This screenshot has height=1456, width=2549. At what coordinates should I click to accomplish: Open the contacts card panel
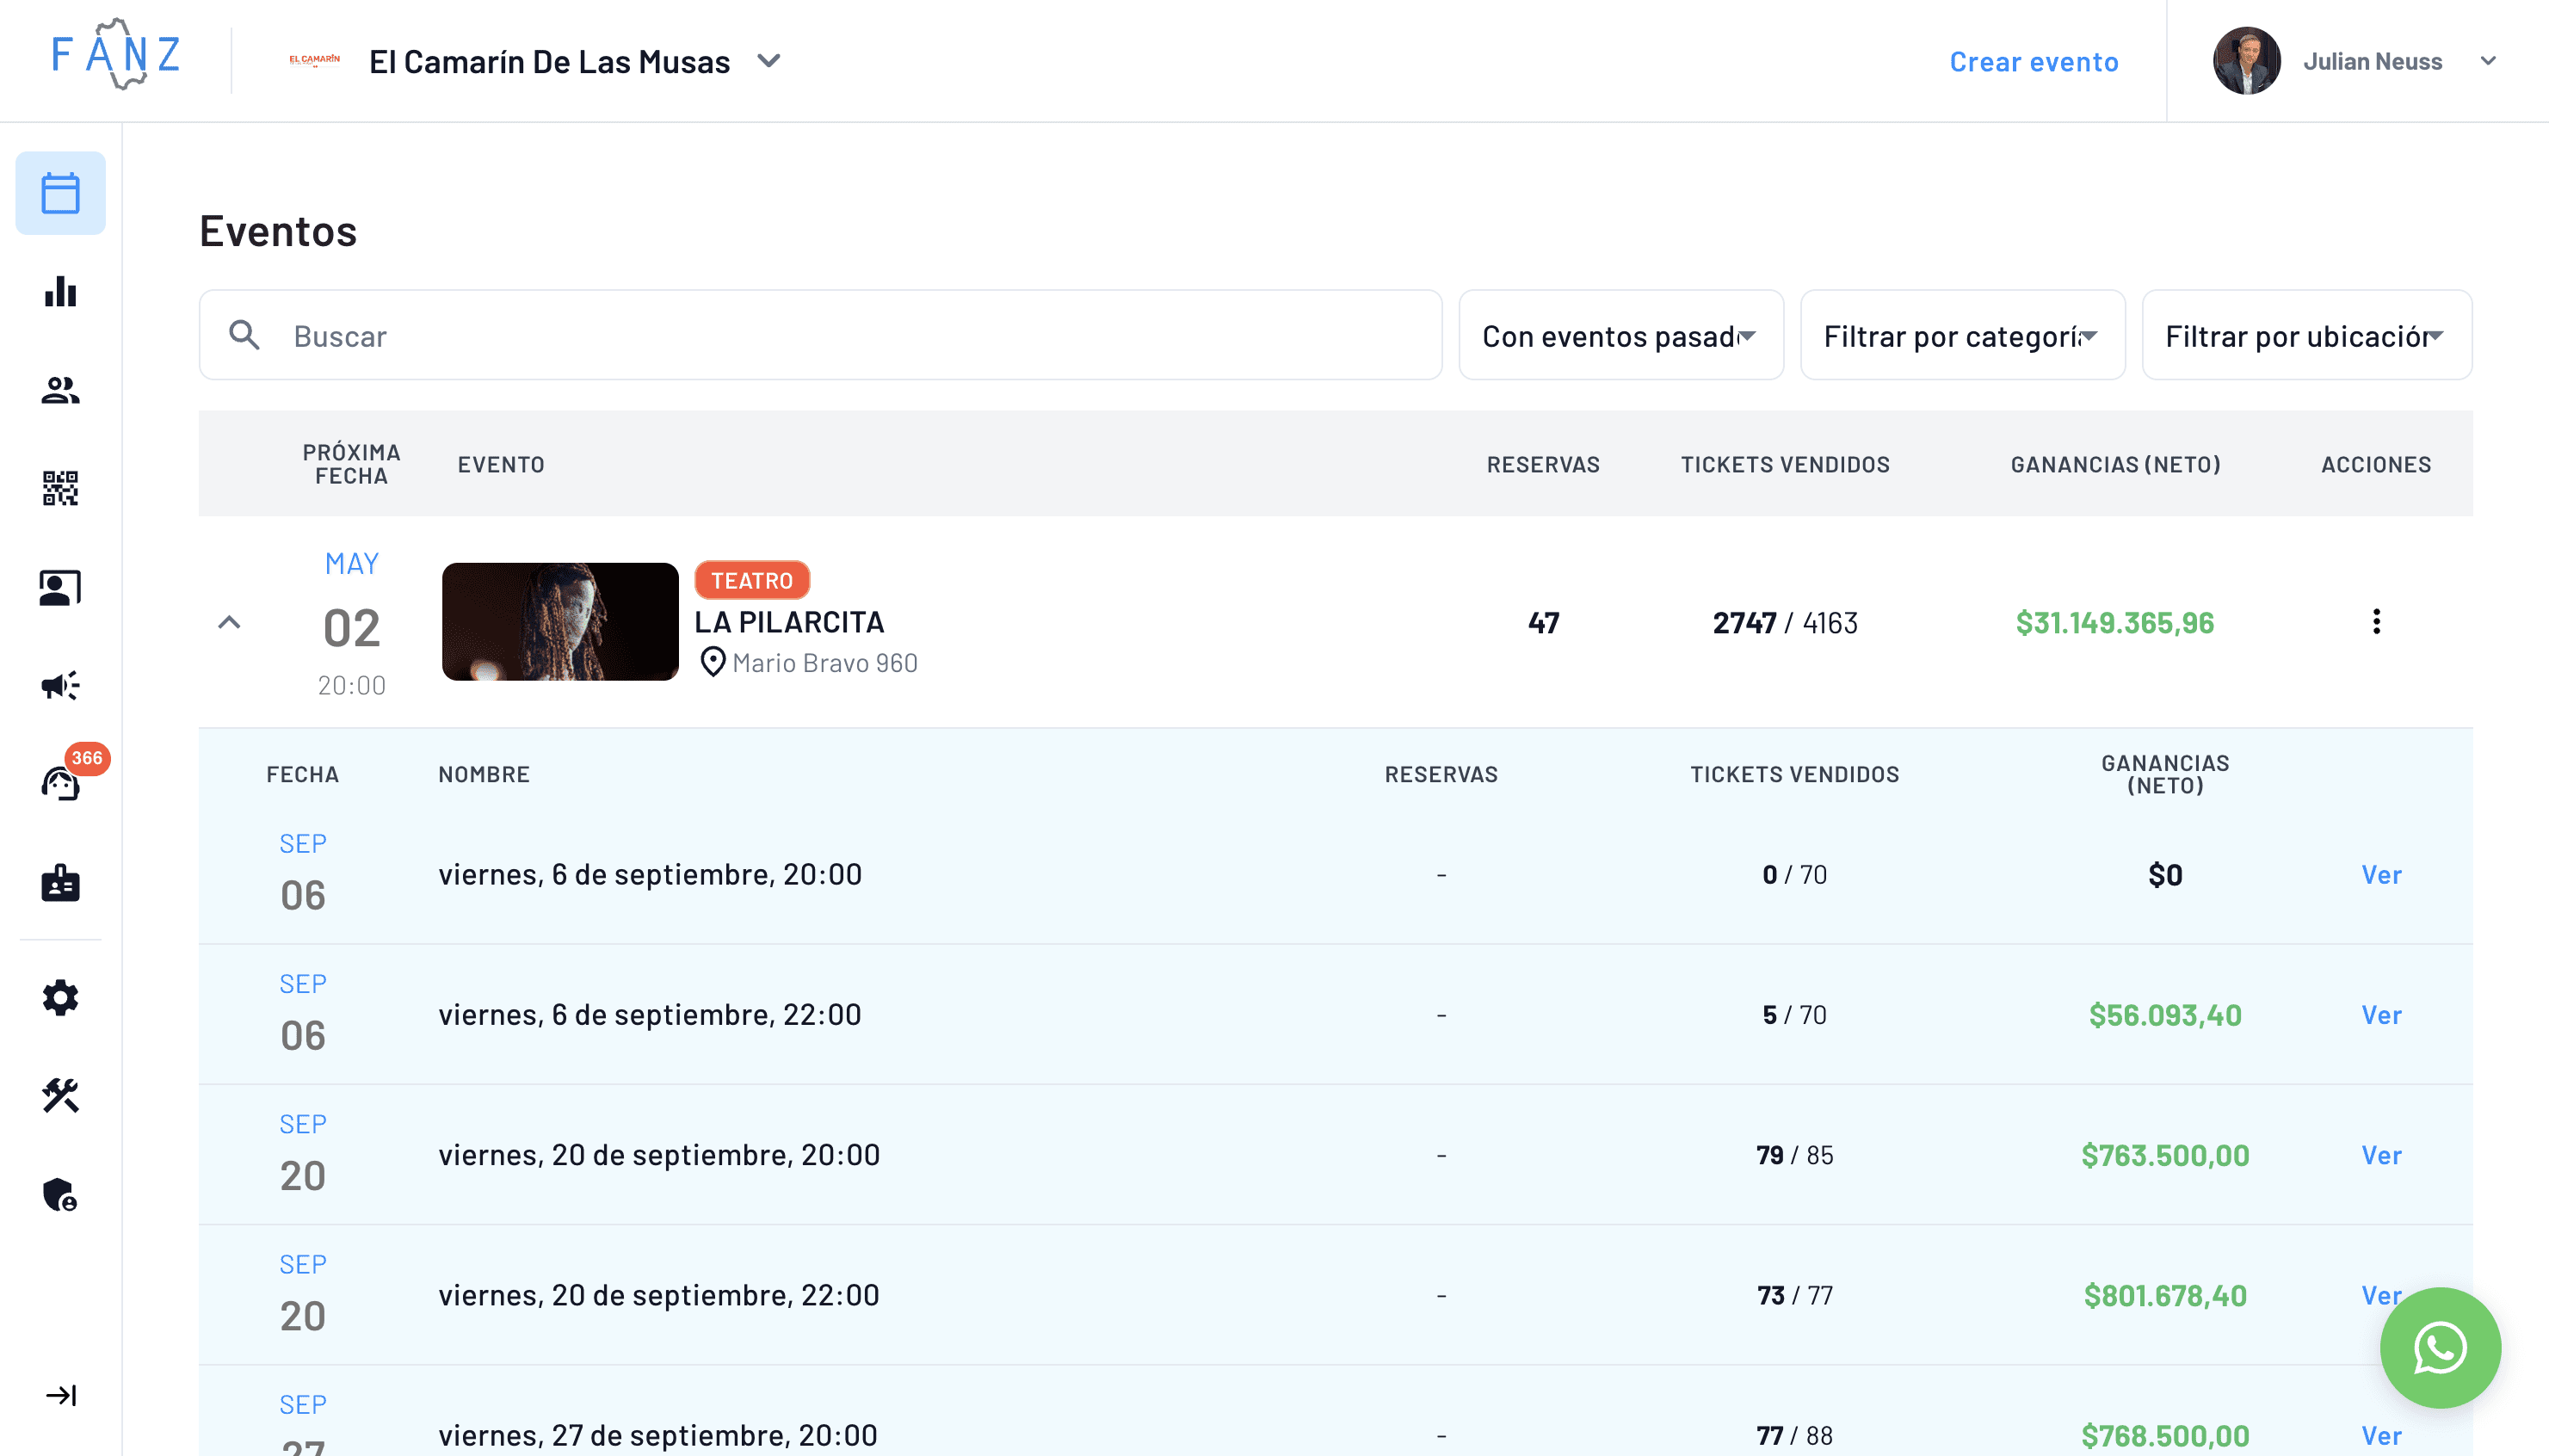point(60,588)
